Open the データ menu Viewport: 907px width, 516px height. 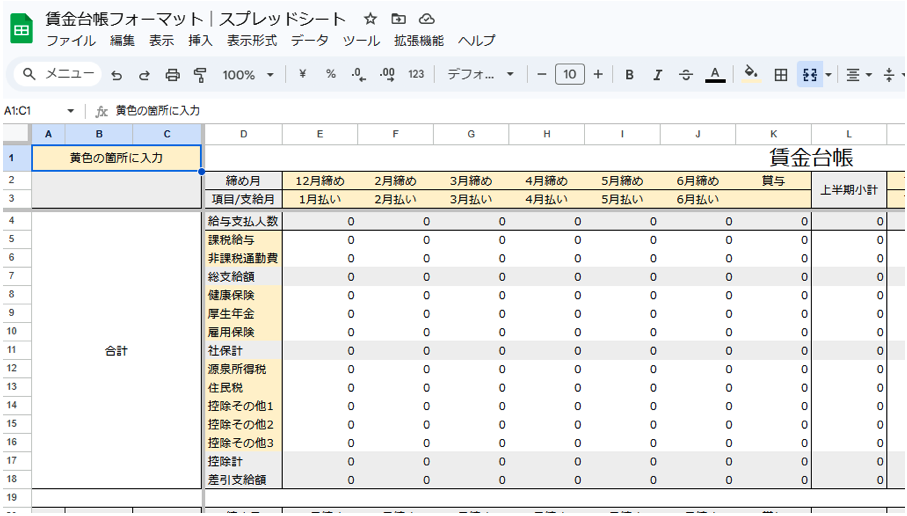tap(309, 41)
